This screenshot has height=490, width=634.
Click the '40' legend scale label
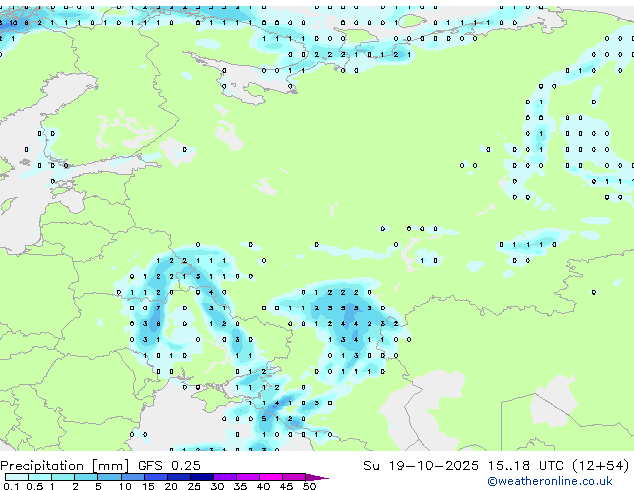(263, 486)
